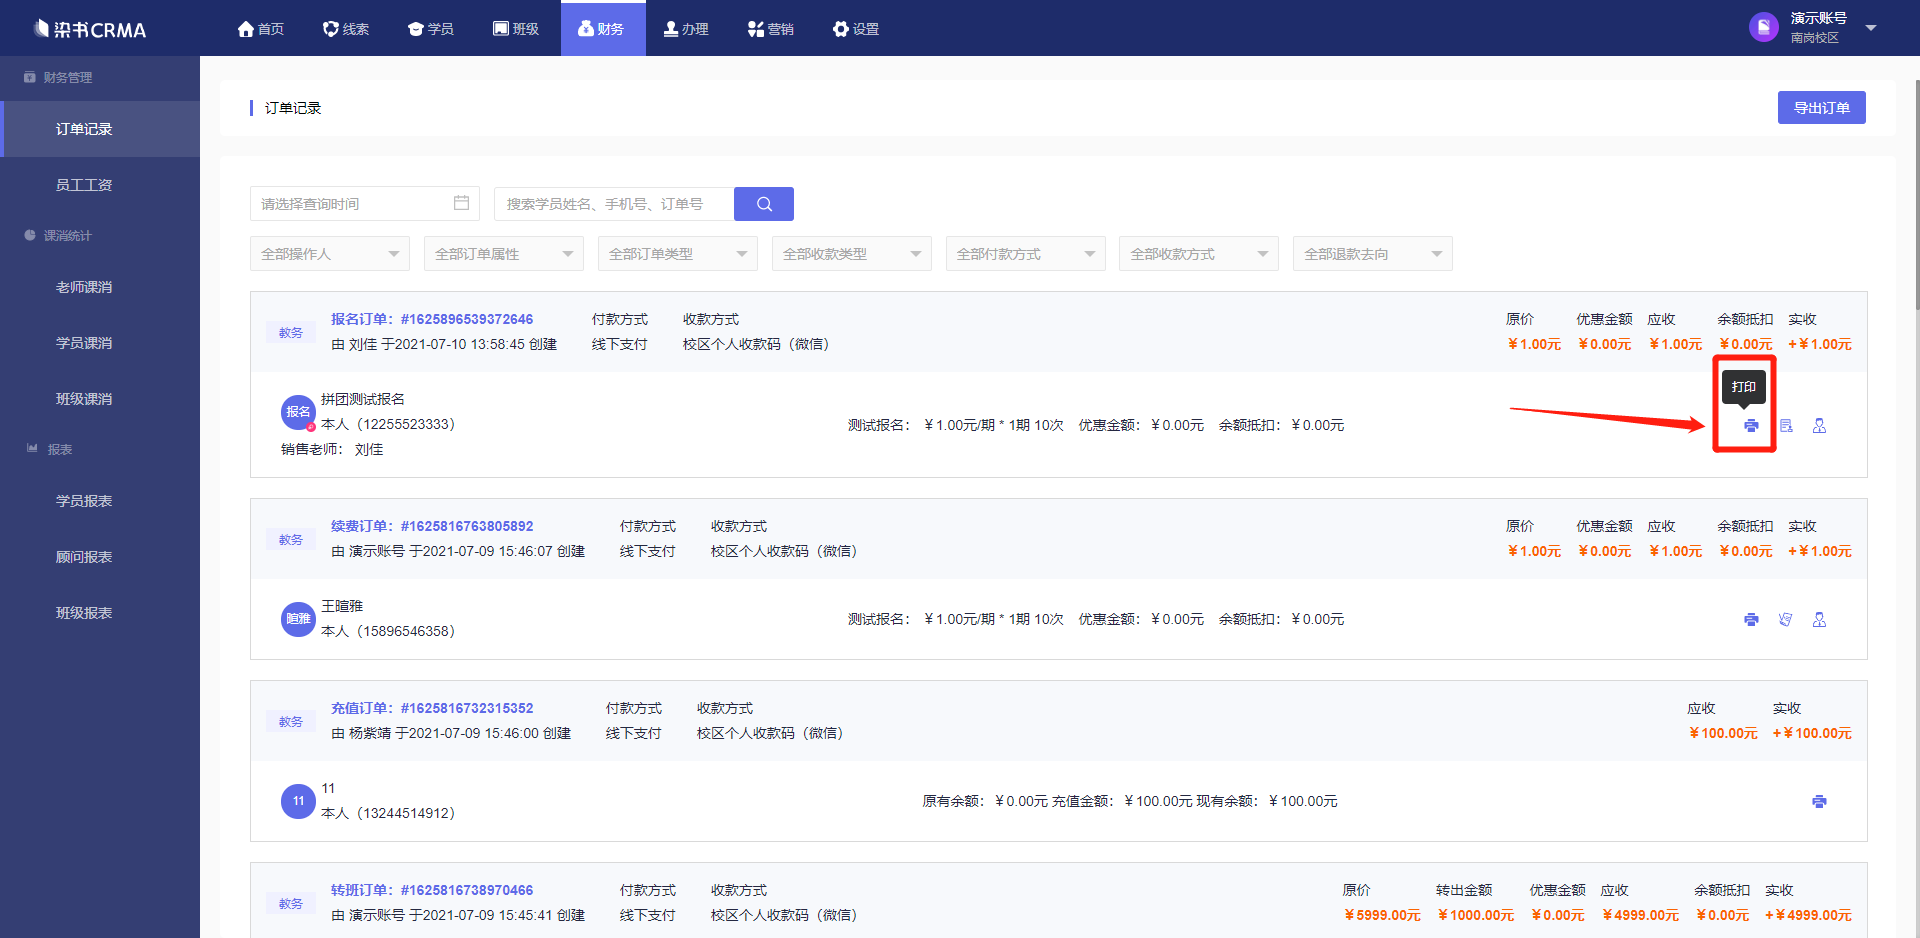Open the 线索 leads navigation item

pos(346,29)
